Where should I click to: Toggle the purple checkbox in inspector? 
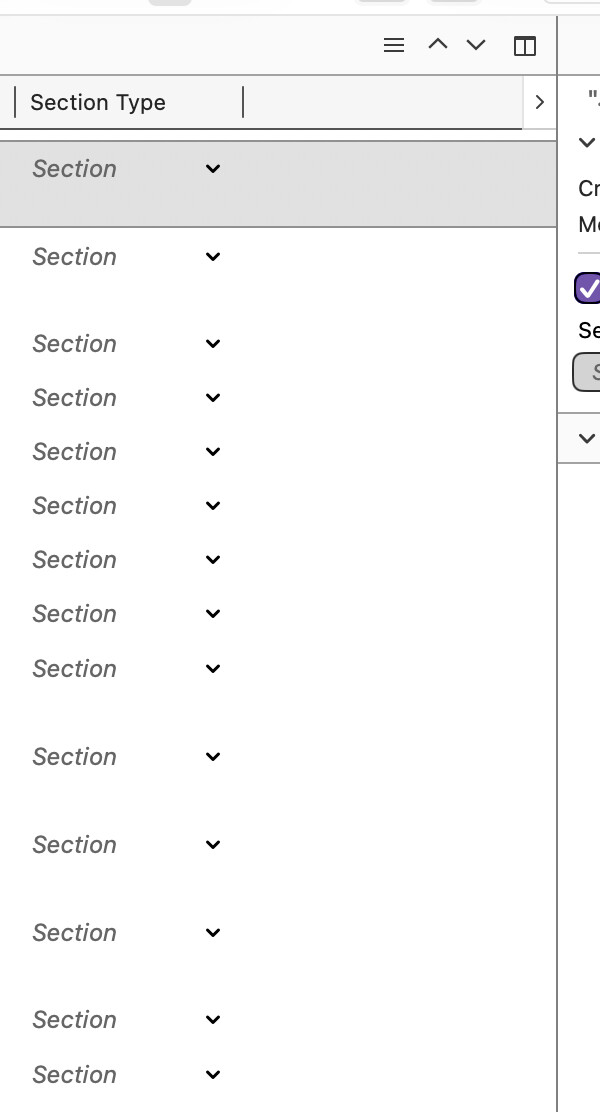coord(588,288)
